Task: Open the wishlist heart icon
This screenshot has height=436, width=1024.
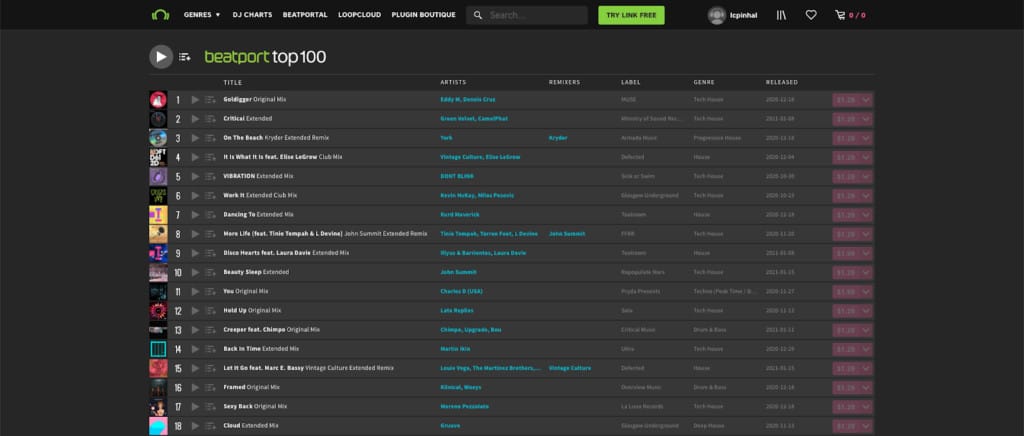Action: tap(811, 15)
